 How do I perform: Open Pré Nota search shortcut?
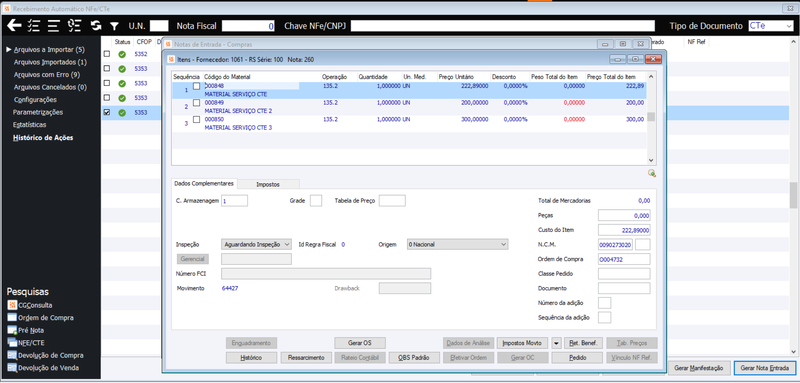(27, 330)
